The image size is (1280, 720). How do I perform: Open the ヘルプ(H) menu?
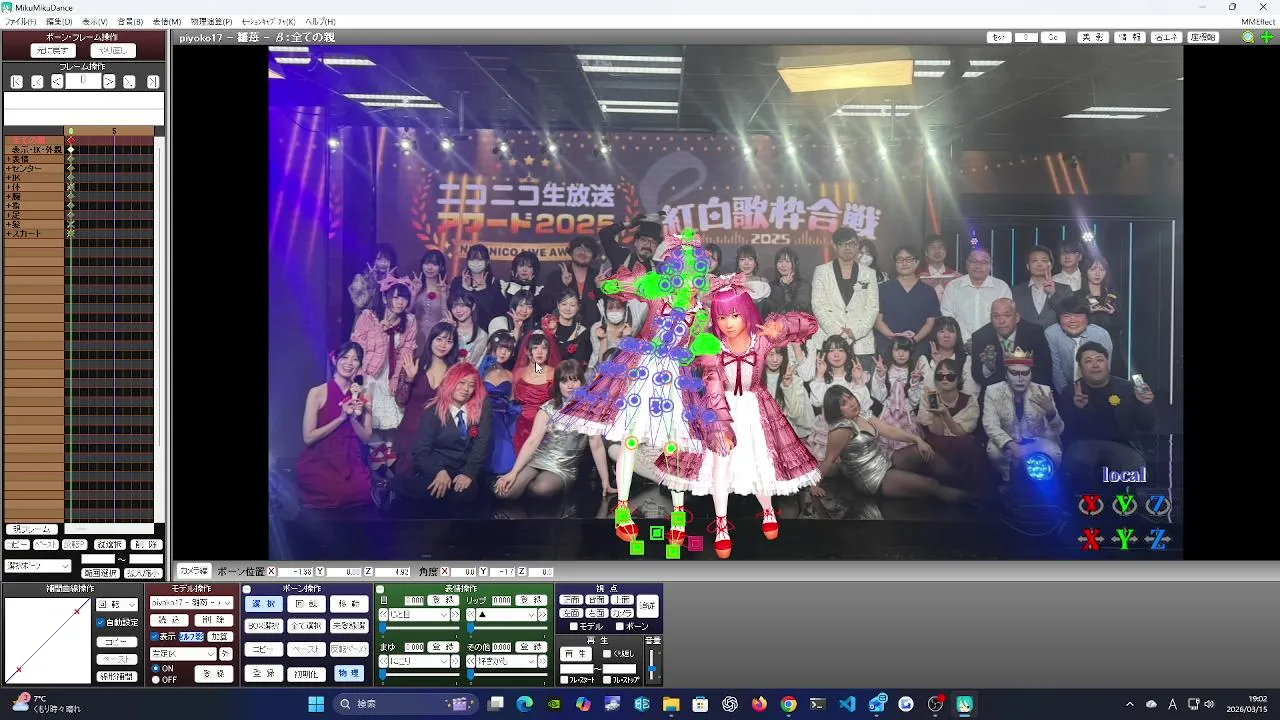[320, 21]
